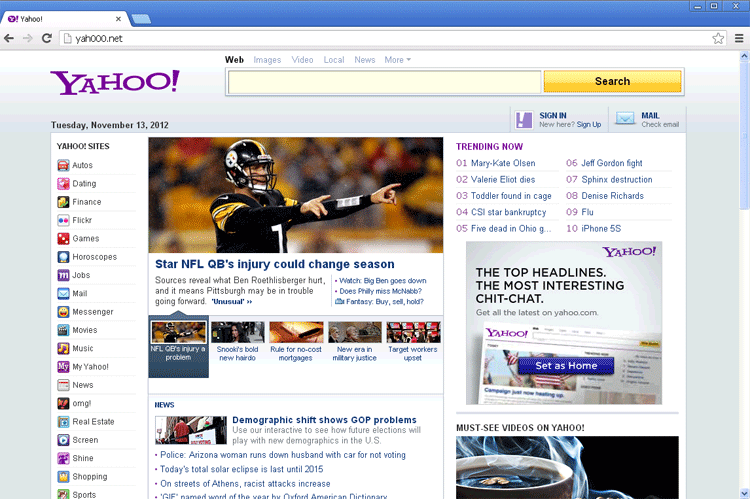Switch to the Images search tab

pos(267,60)
